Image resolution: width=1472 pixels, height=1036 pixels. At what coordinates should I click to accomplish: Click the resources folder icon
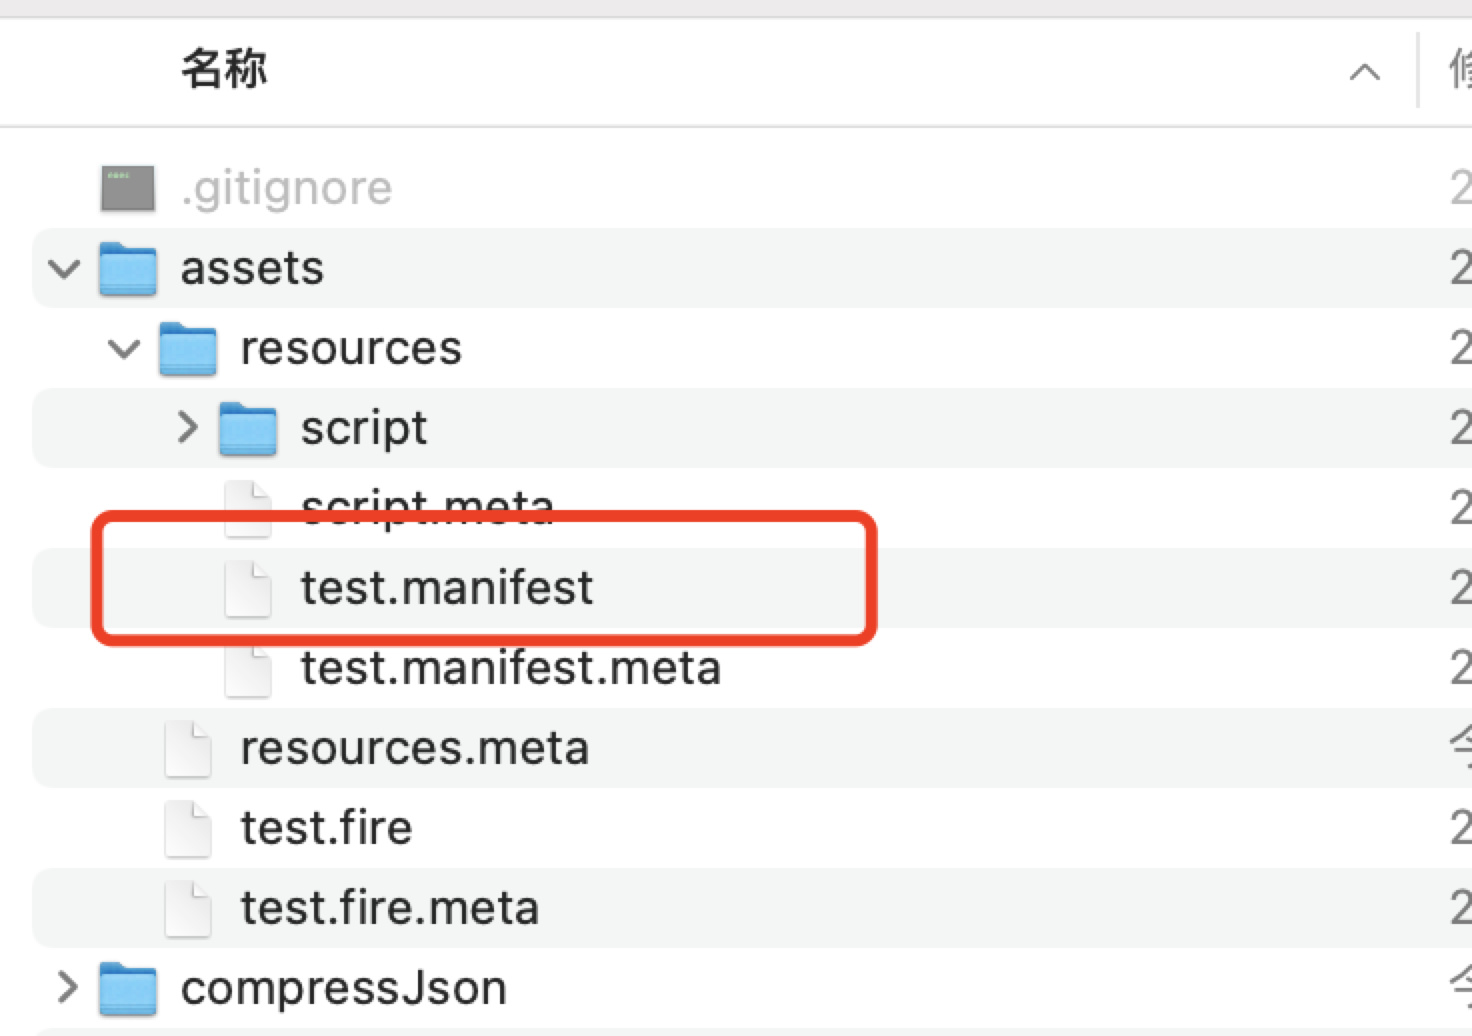[x=188, y=348]
